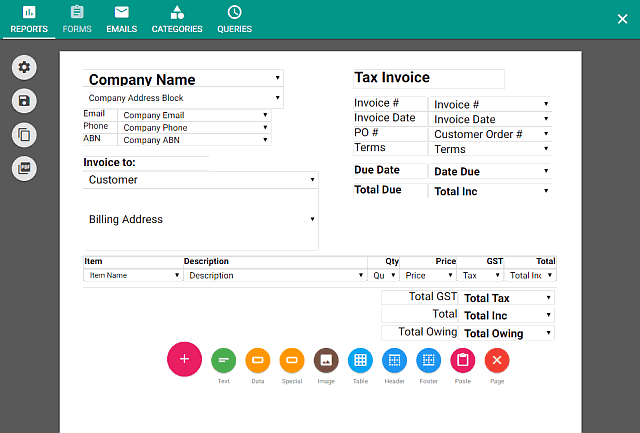
Task: Close the report editor
Action: [621, 19]
